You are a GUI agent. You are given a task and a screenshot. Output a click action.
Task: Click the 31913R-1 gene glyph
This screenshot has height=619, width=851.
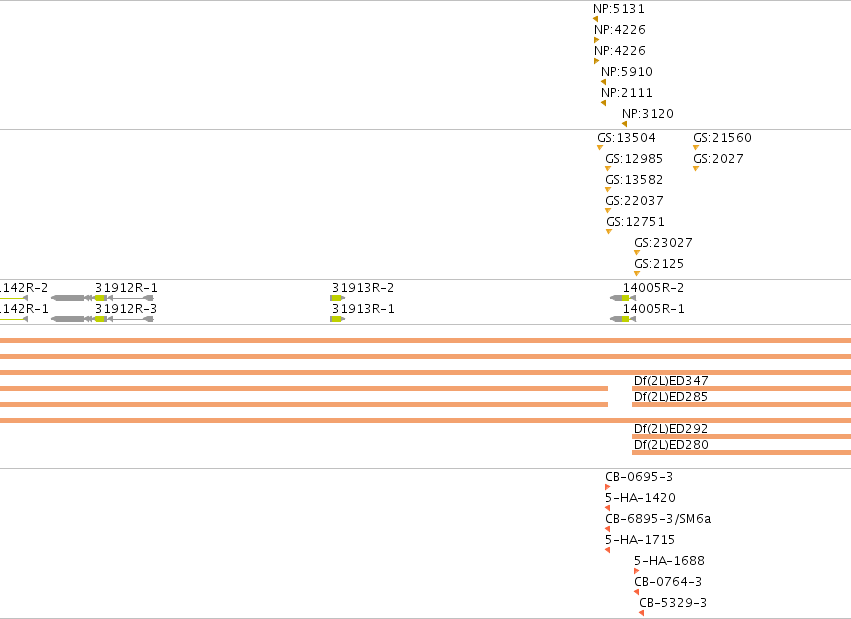(x=337, y=319)
